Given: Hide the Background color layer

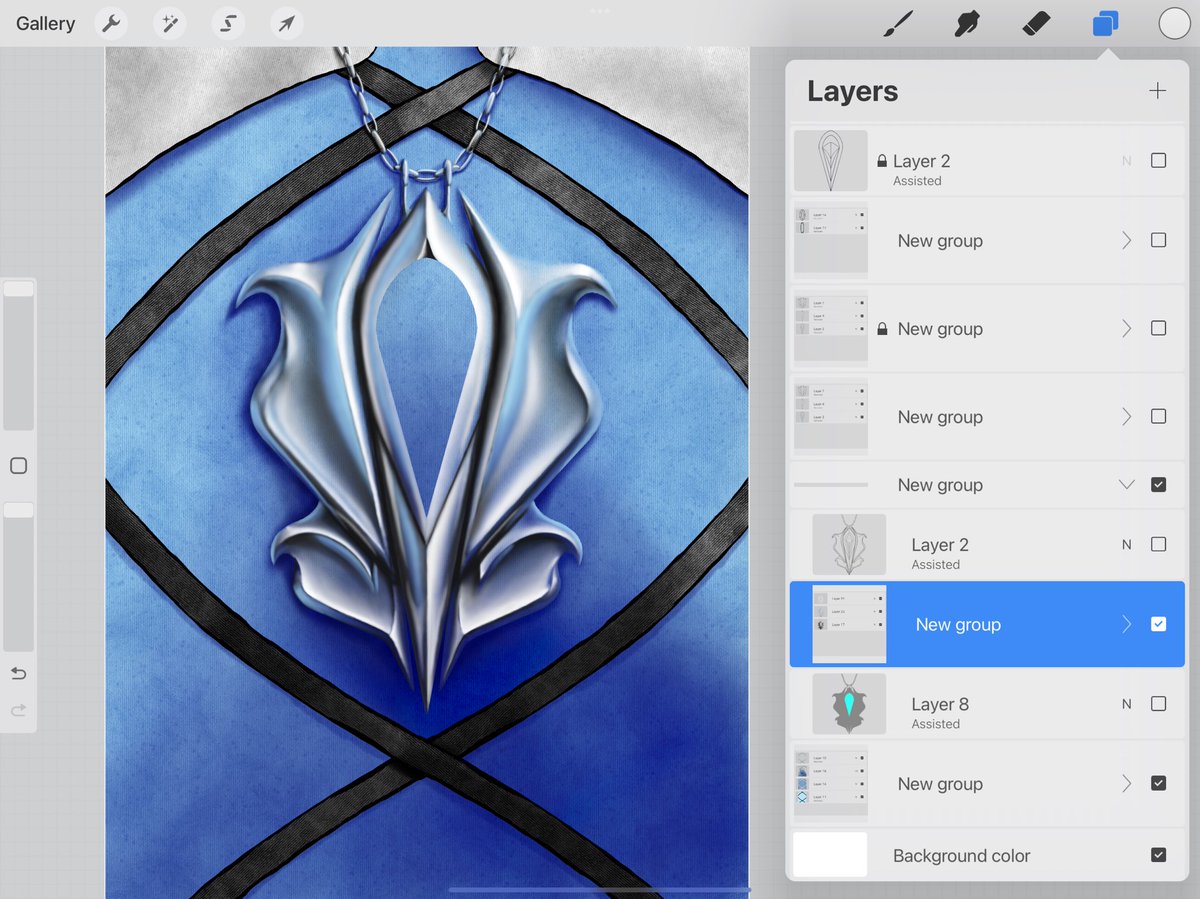Looking at the screenshot, I should click(1158, 855).
